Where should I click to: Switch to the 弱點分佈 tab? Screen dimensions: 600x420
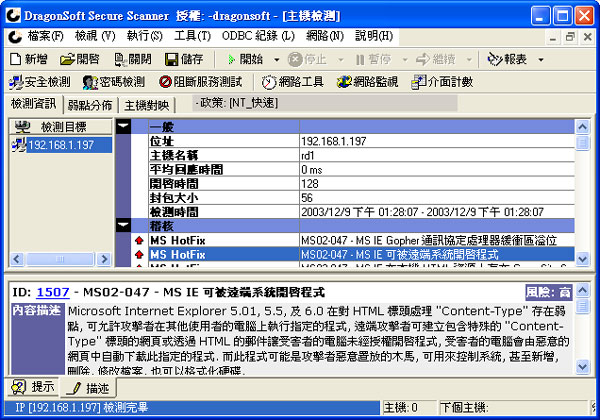[91, 105]
